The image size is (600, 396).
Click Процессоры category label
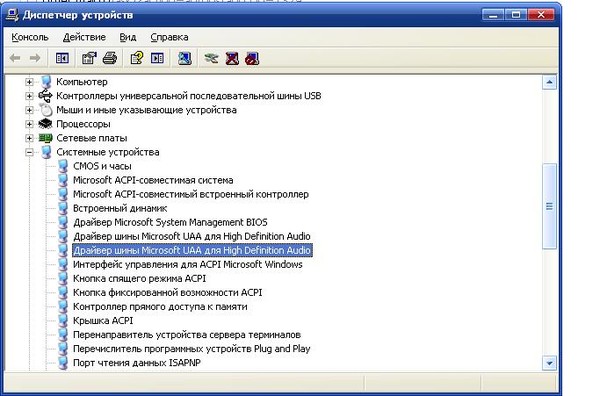(x=83, y=124)
